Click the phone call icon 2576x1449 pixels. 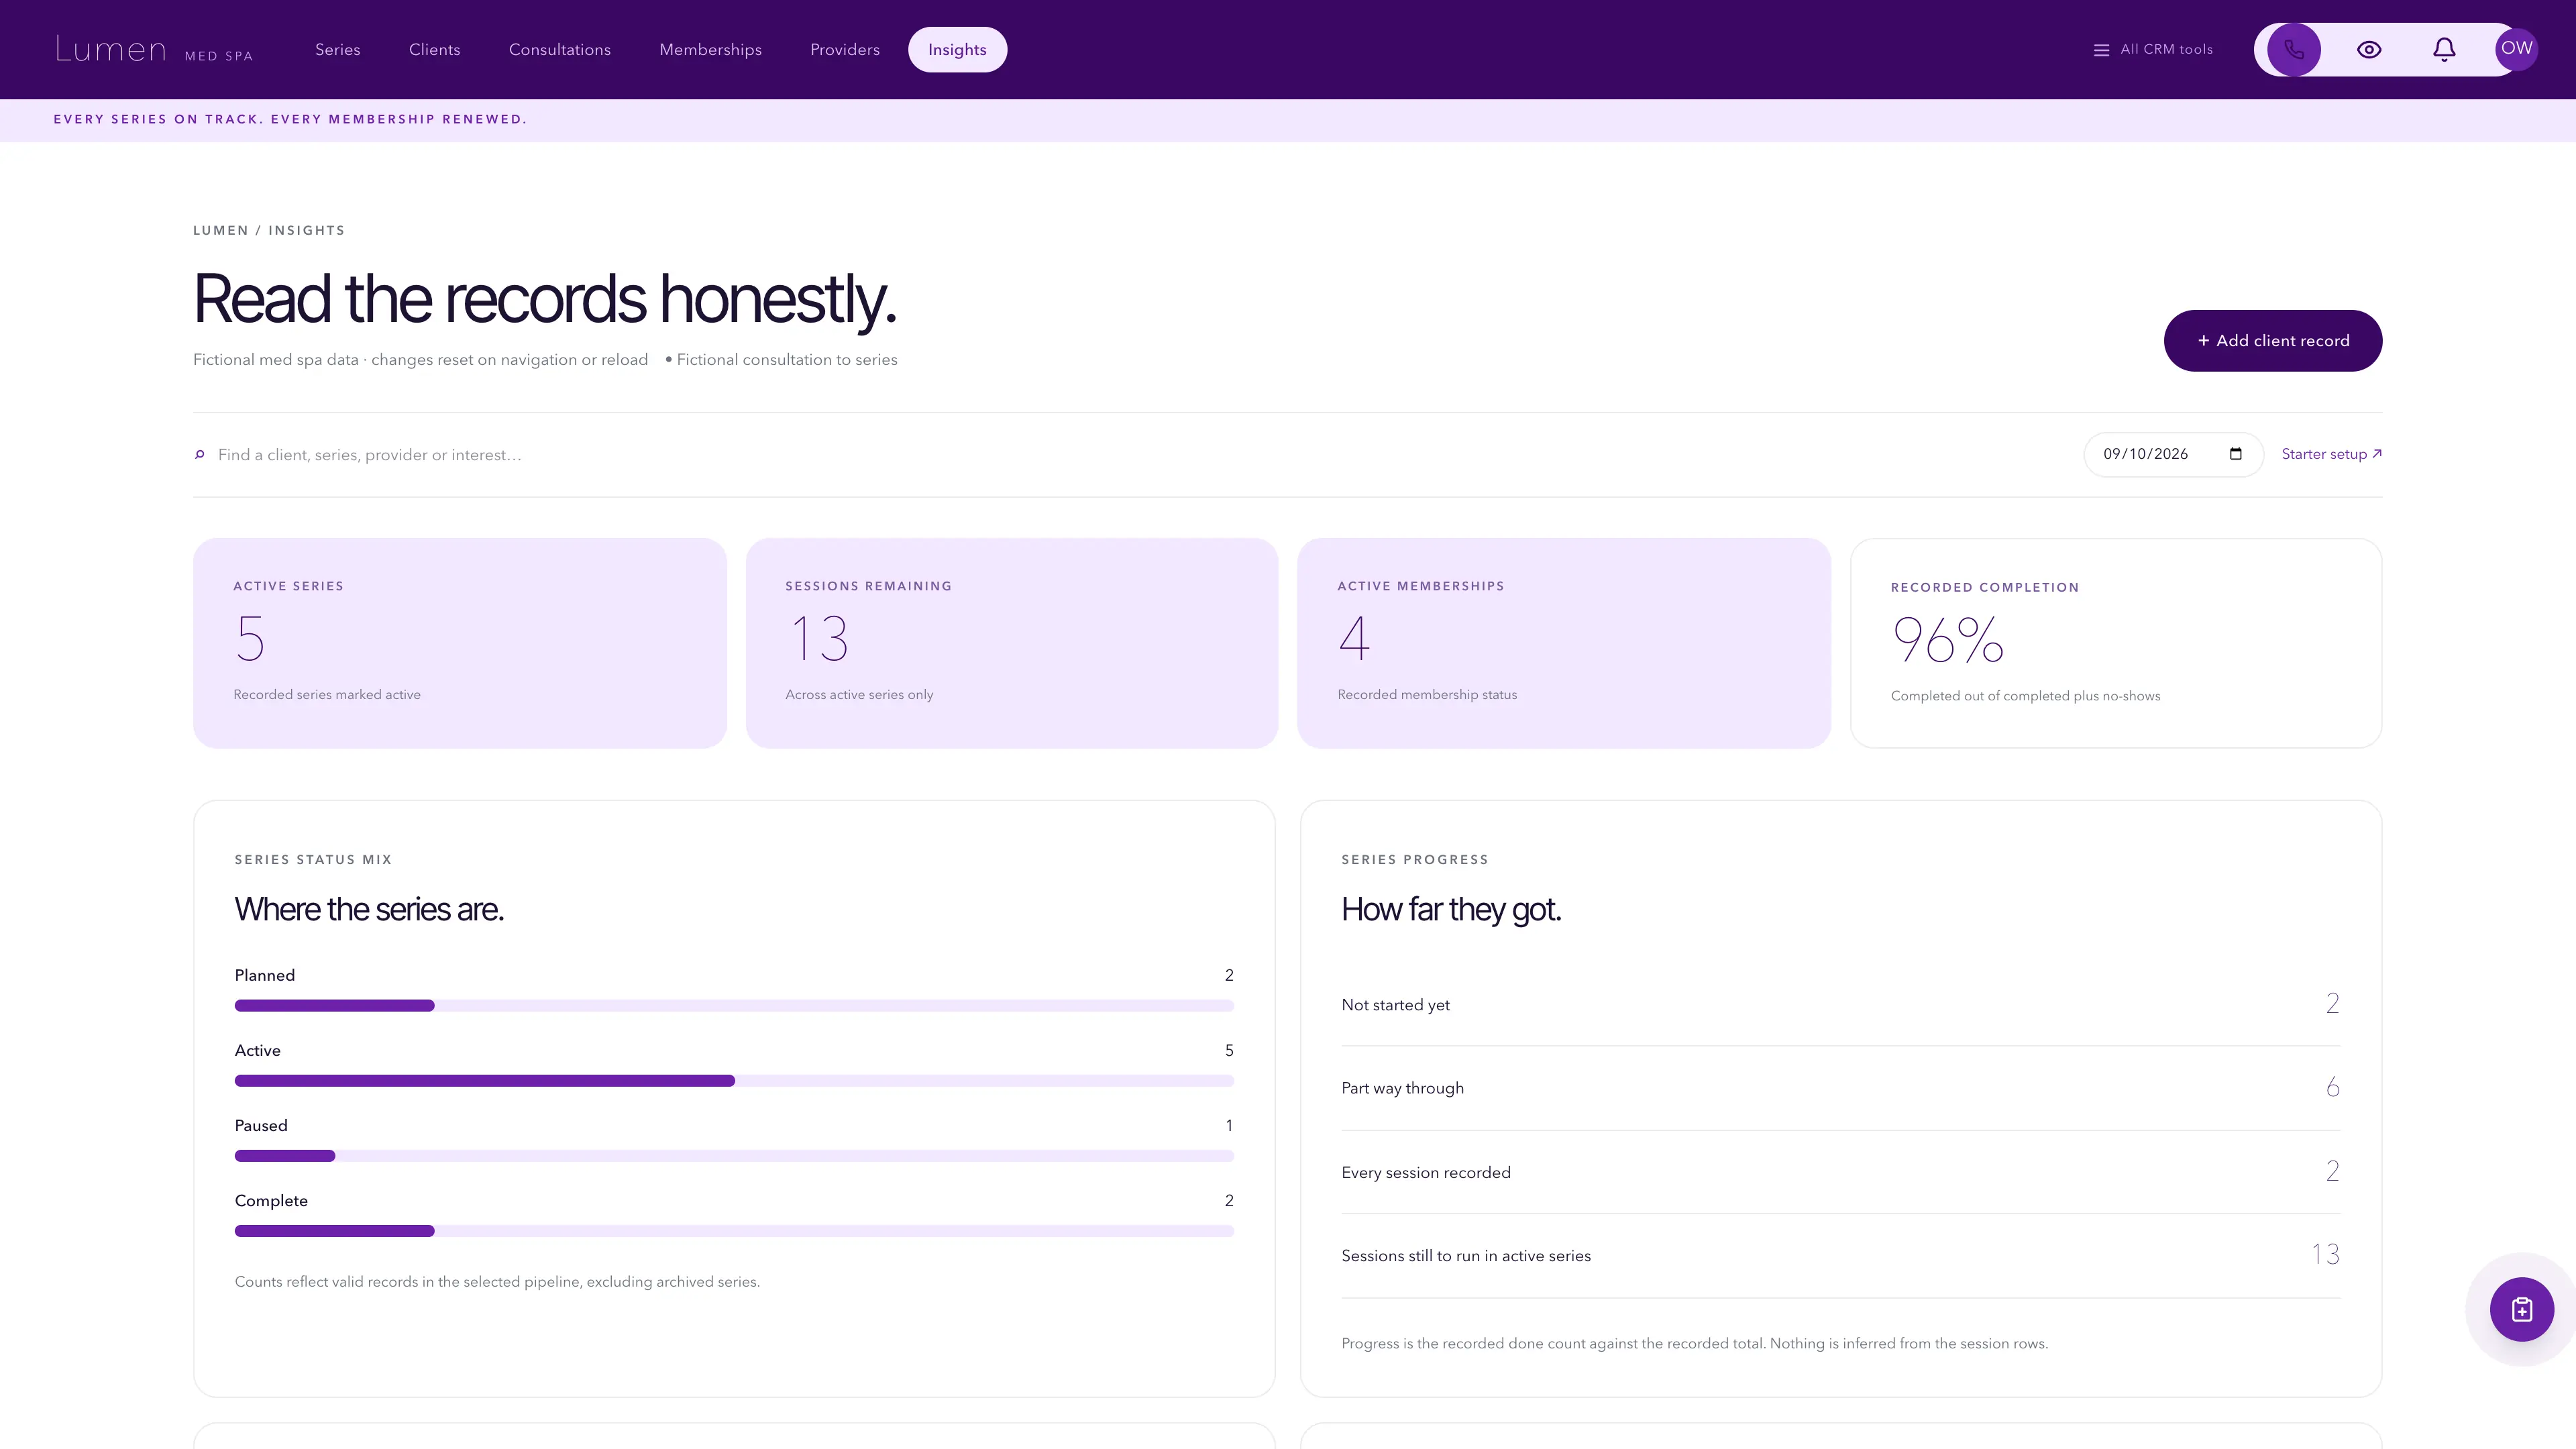(x=2293, y=49)
